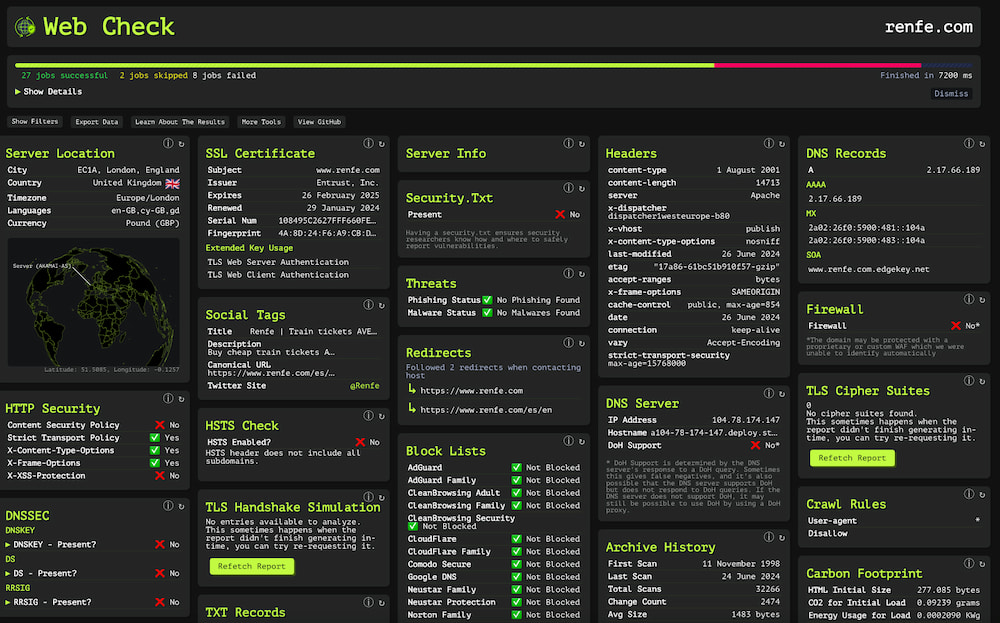
Task: Open info icon on Server Info card
Action: (568, 143)
